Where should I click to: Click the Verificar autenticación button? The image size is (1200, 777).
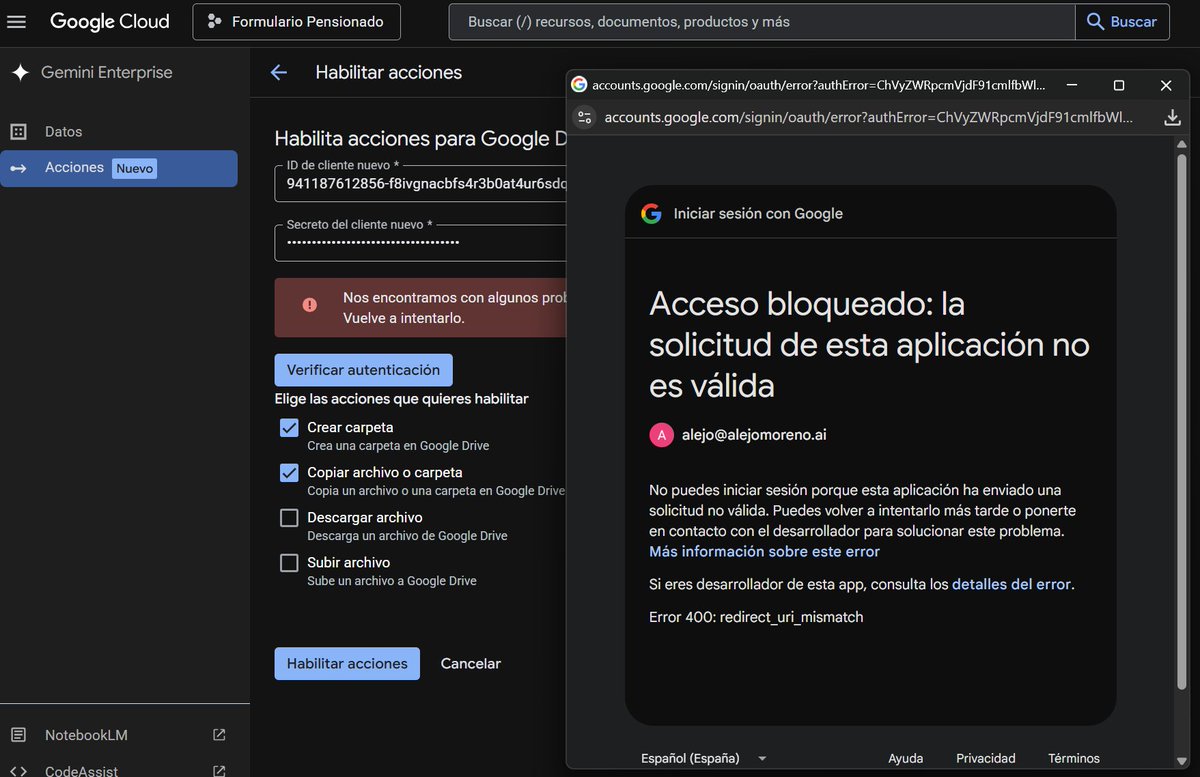click(363, 370)
